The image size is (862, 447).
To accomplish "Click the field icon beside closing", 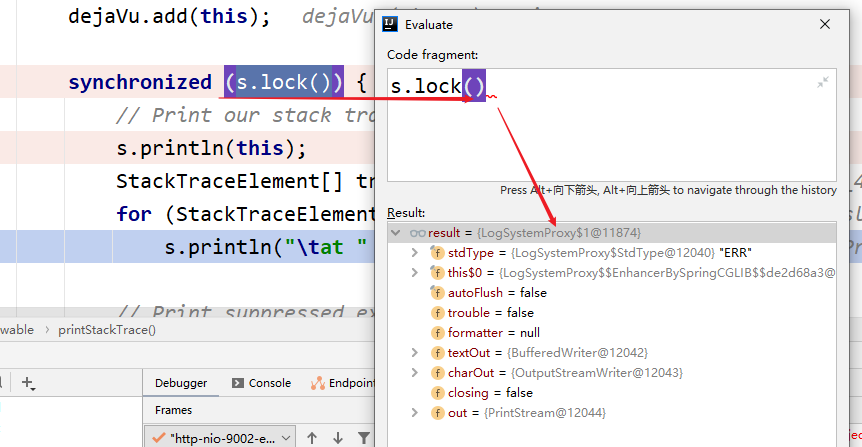I will pyautogui.click(x=437, y=393).
